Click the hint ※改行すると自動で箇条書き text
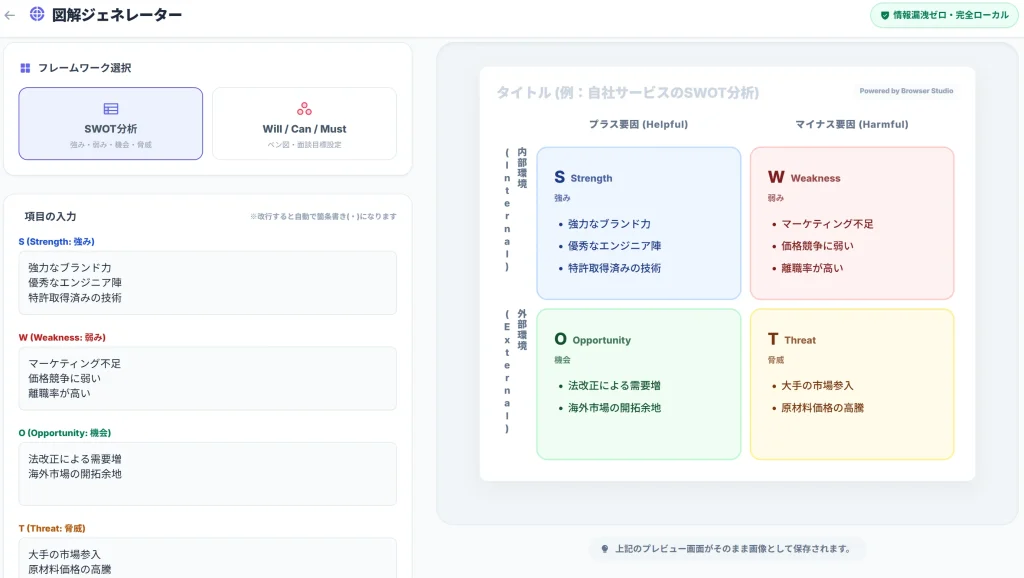Screen dimensions: 1024x578 (x=323, y=217)
